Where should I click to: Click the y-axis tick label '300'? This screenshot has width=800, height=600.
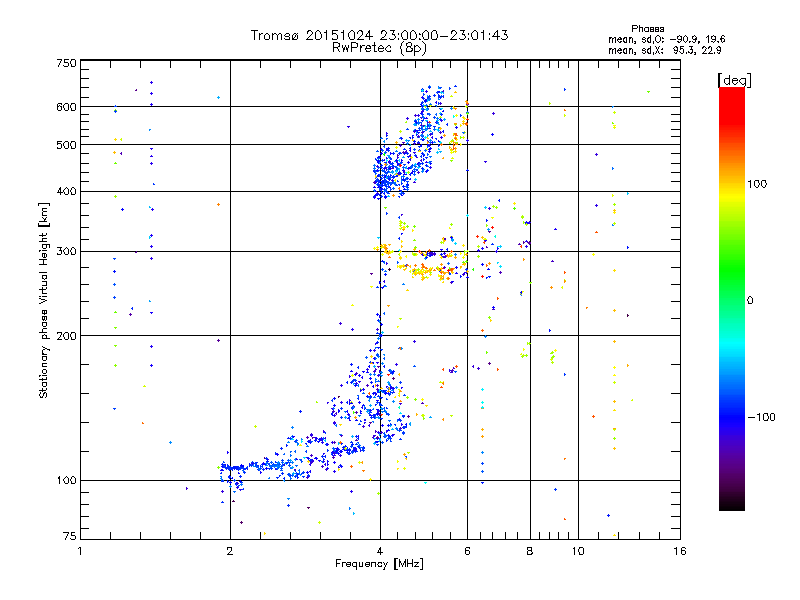pos(66,251)
